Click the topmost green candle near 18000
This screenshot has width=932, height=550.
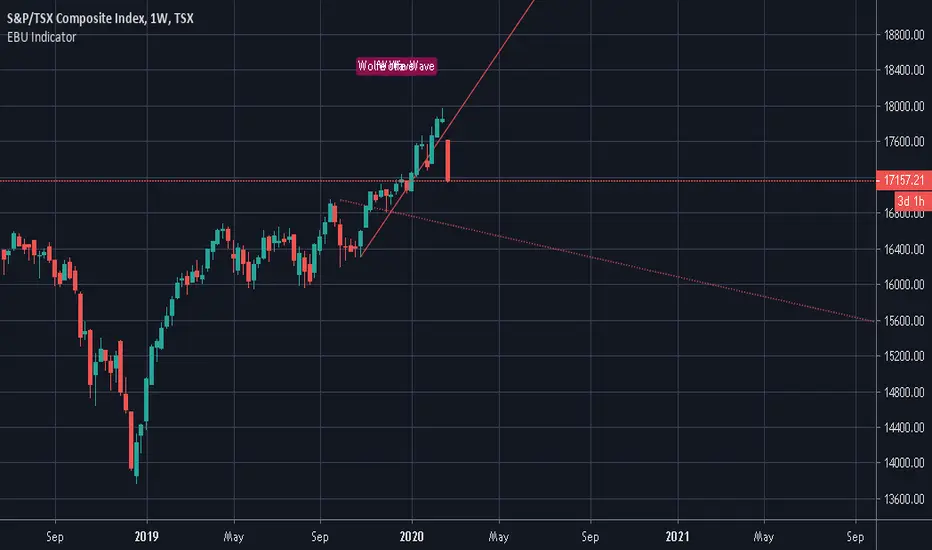click(442, 118)
